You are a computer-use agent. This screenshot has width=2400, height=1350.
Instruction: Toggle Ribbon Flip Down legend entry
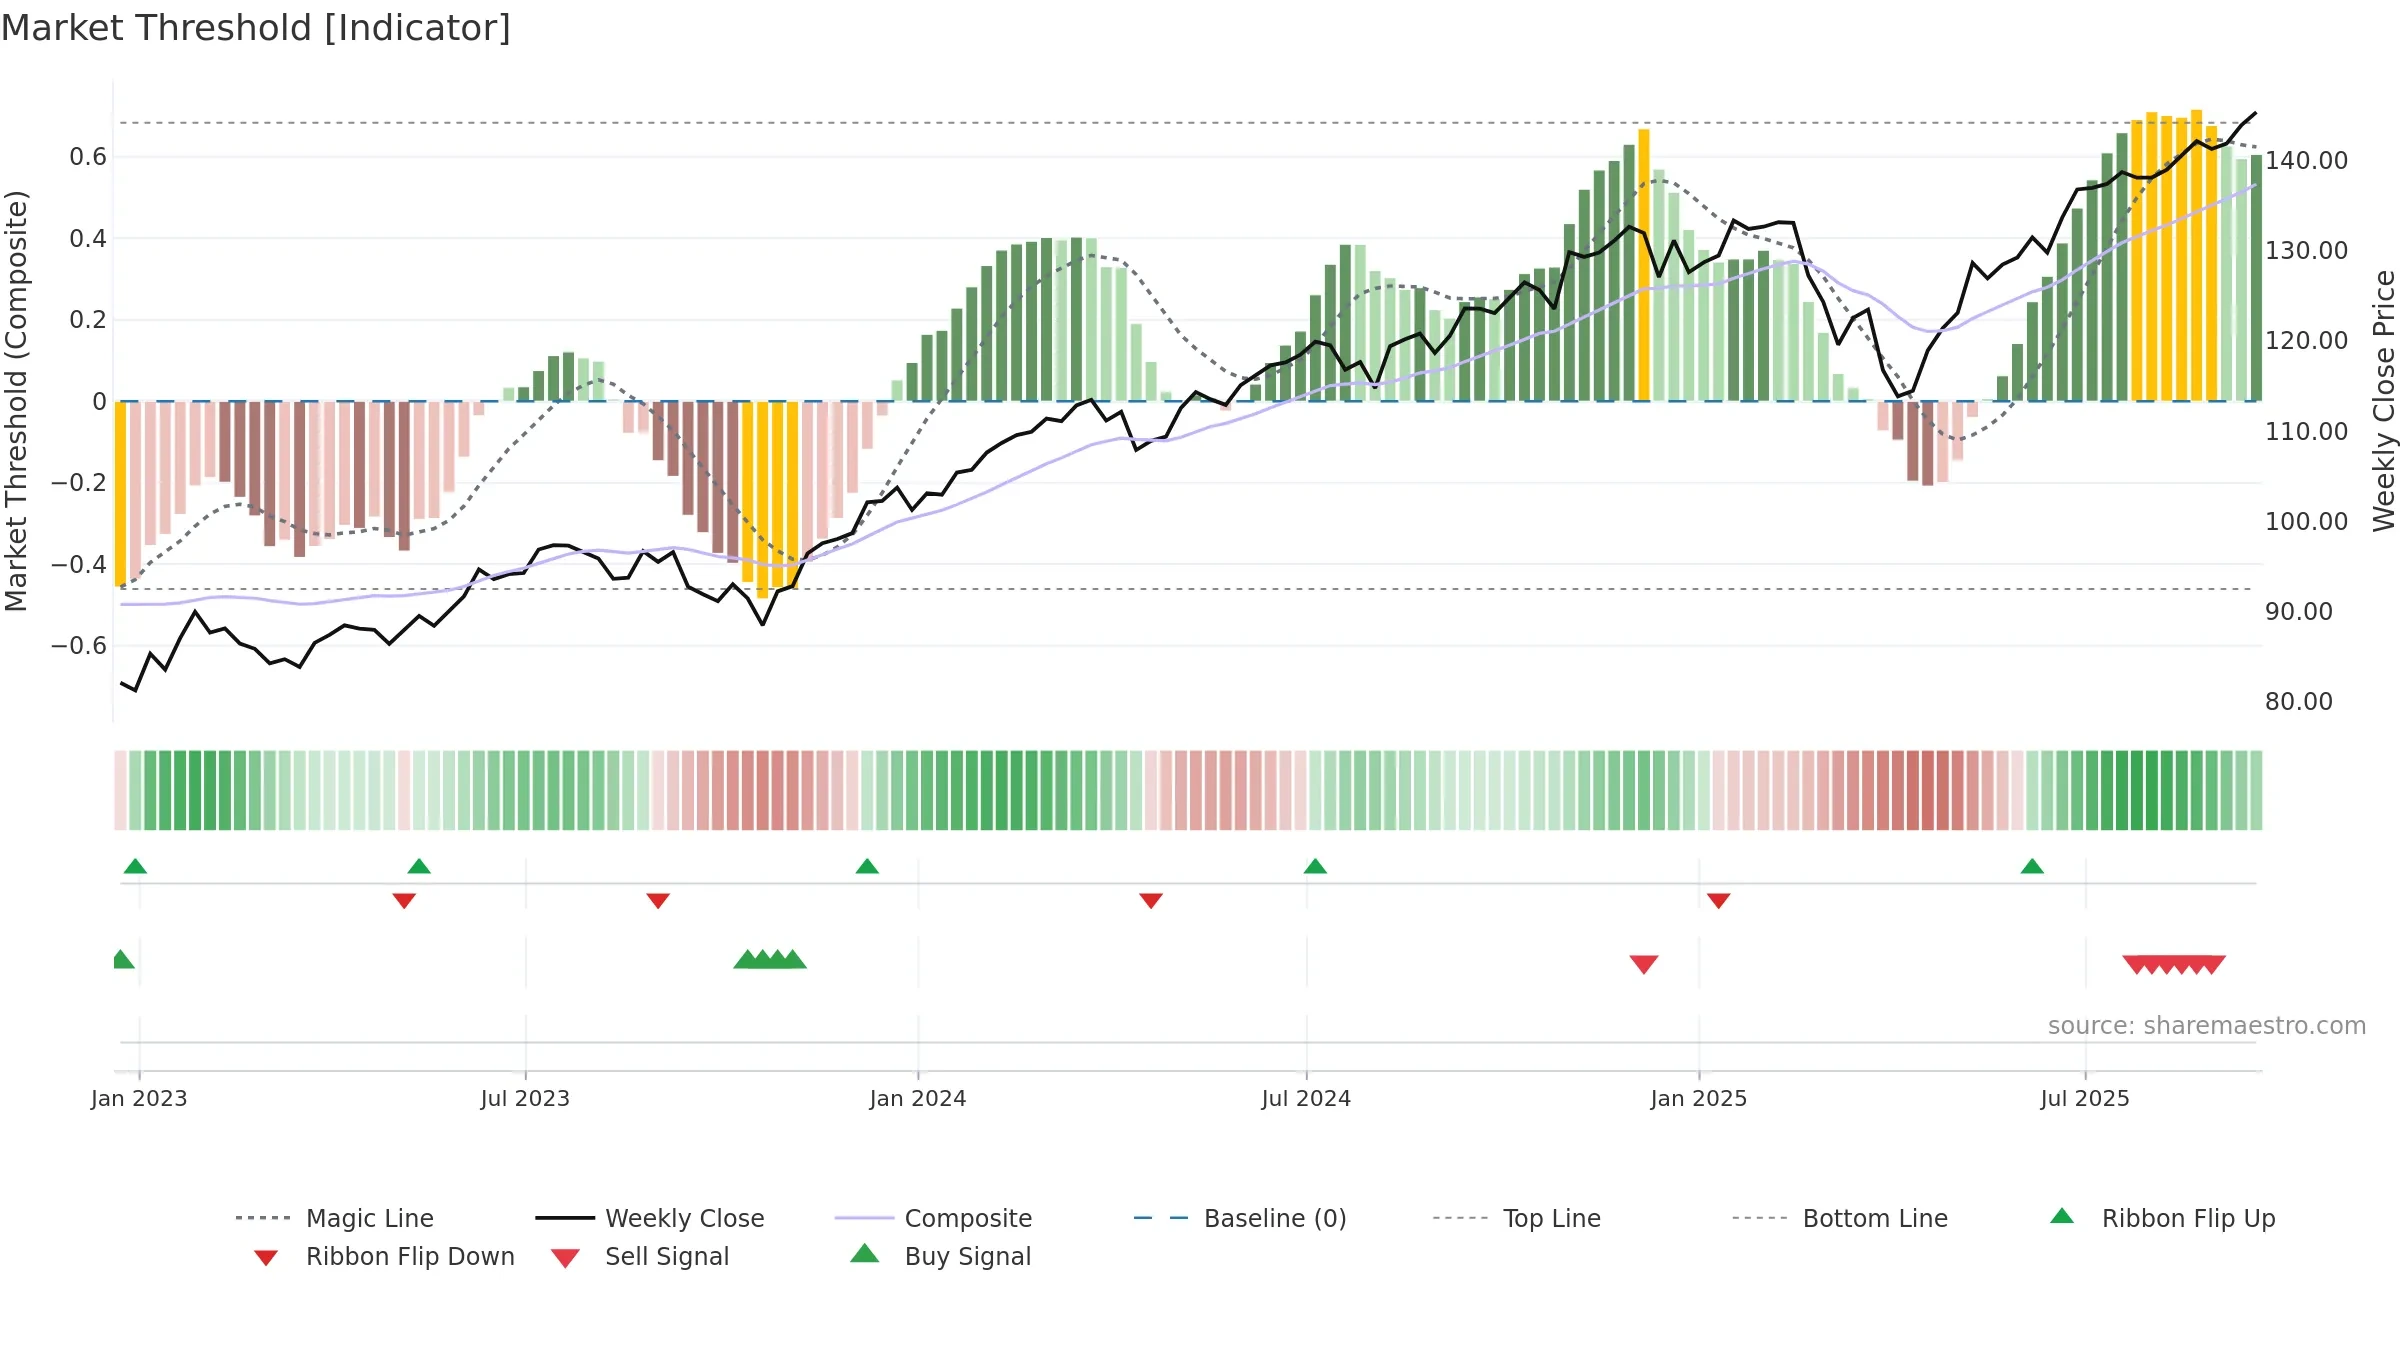pyautogui.click(x=384, y=1257)
